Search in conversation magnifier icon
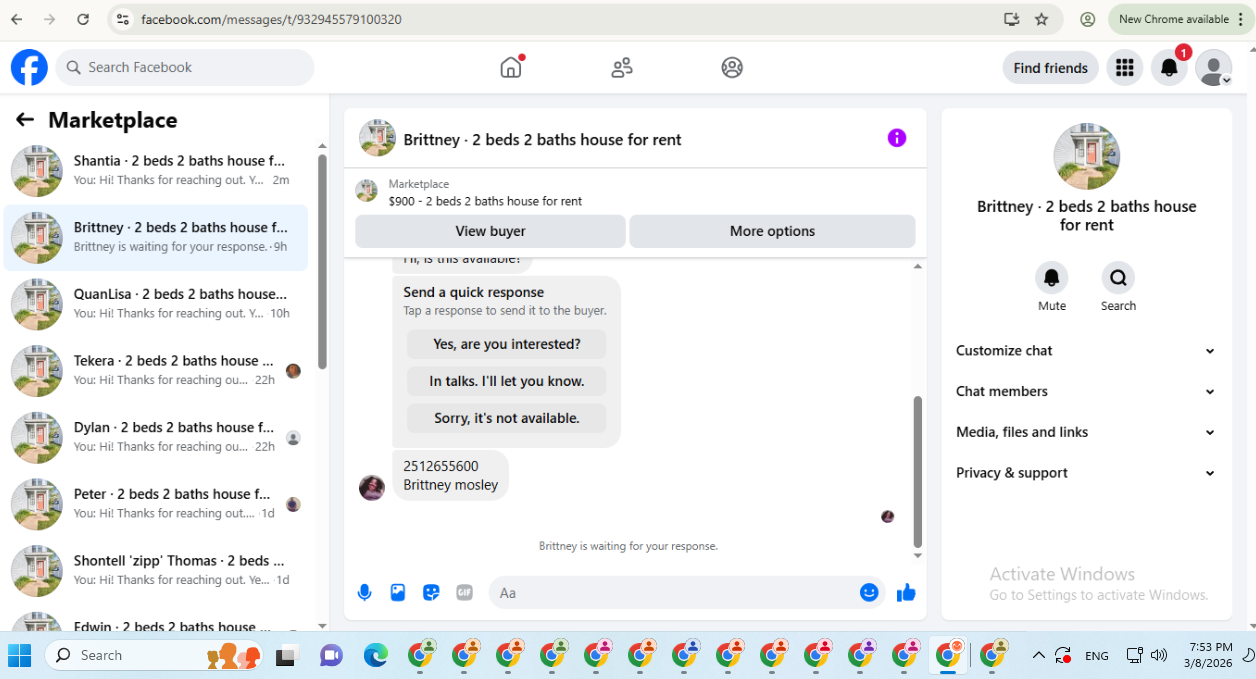This screenshot has width=1256, height=679. [1118, 277]
